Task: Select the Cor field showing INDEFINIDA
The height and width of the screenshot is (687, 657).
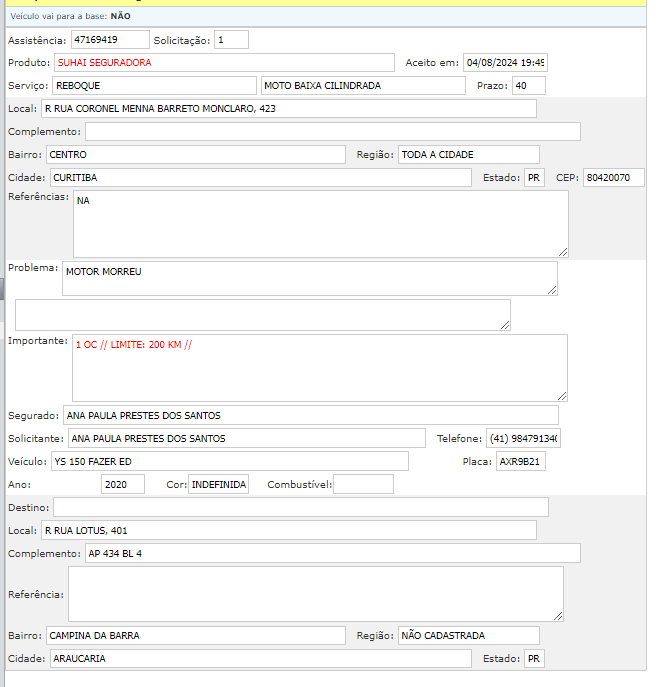Action: click(x=218, y=485)
